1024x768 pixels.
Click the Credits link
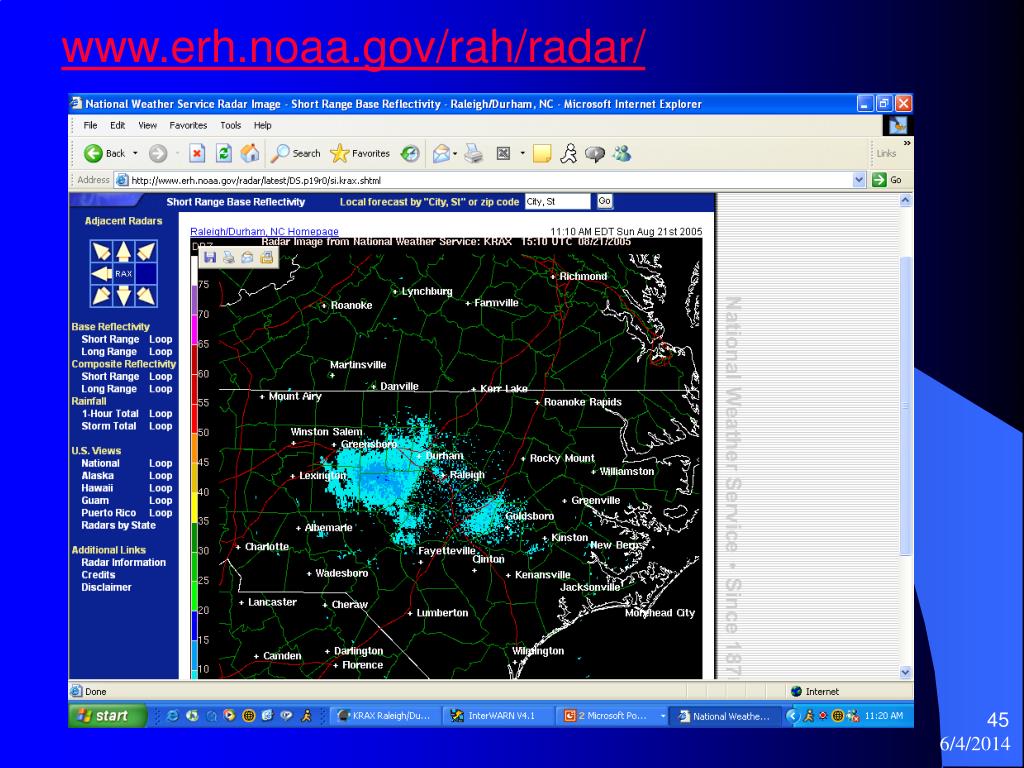click(x=98, y=575)
